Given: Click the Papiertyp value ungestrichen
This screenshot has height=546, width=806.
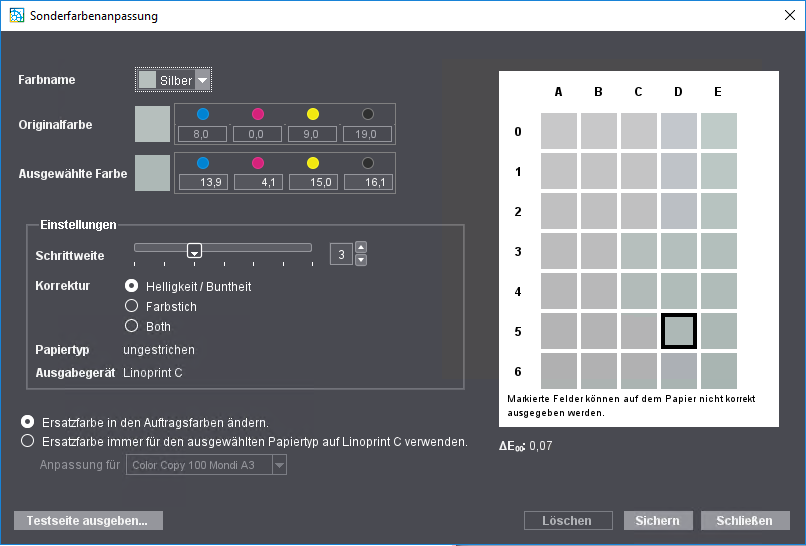Looking at the screenshot, I should tap(159, 350).
